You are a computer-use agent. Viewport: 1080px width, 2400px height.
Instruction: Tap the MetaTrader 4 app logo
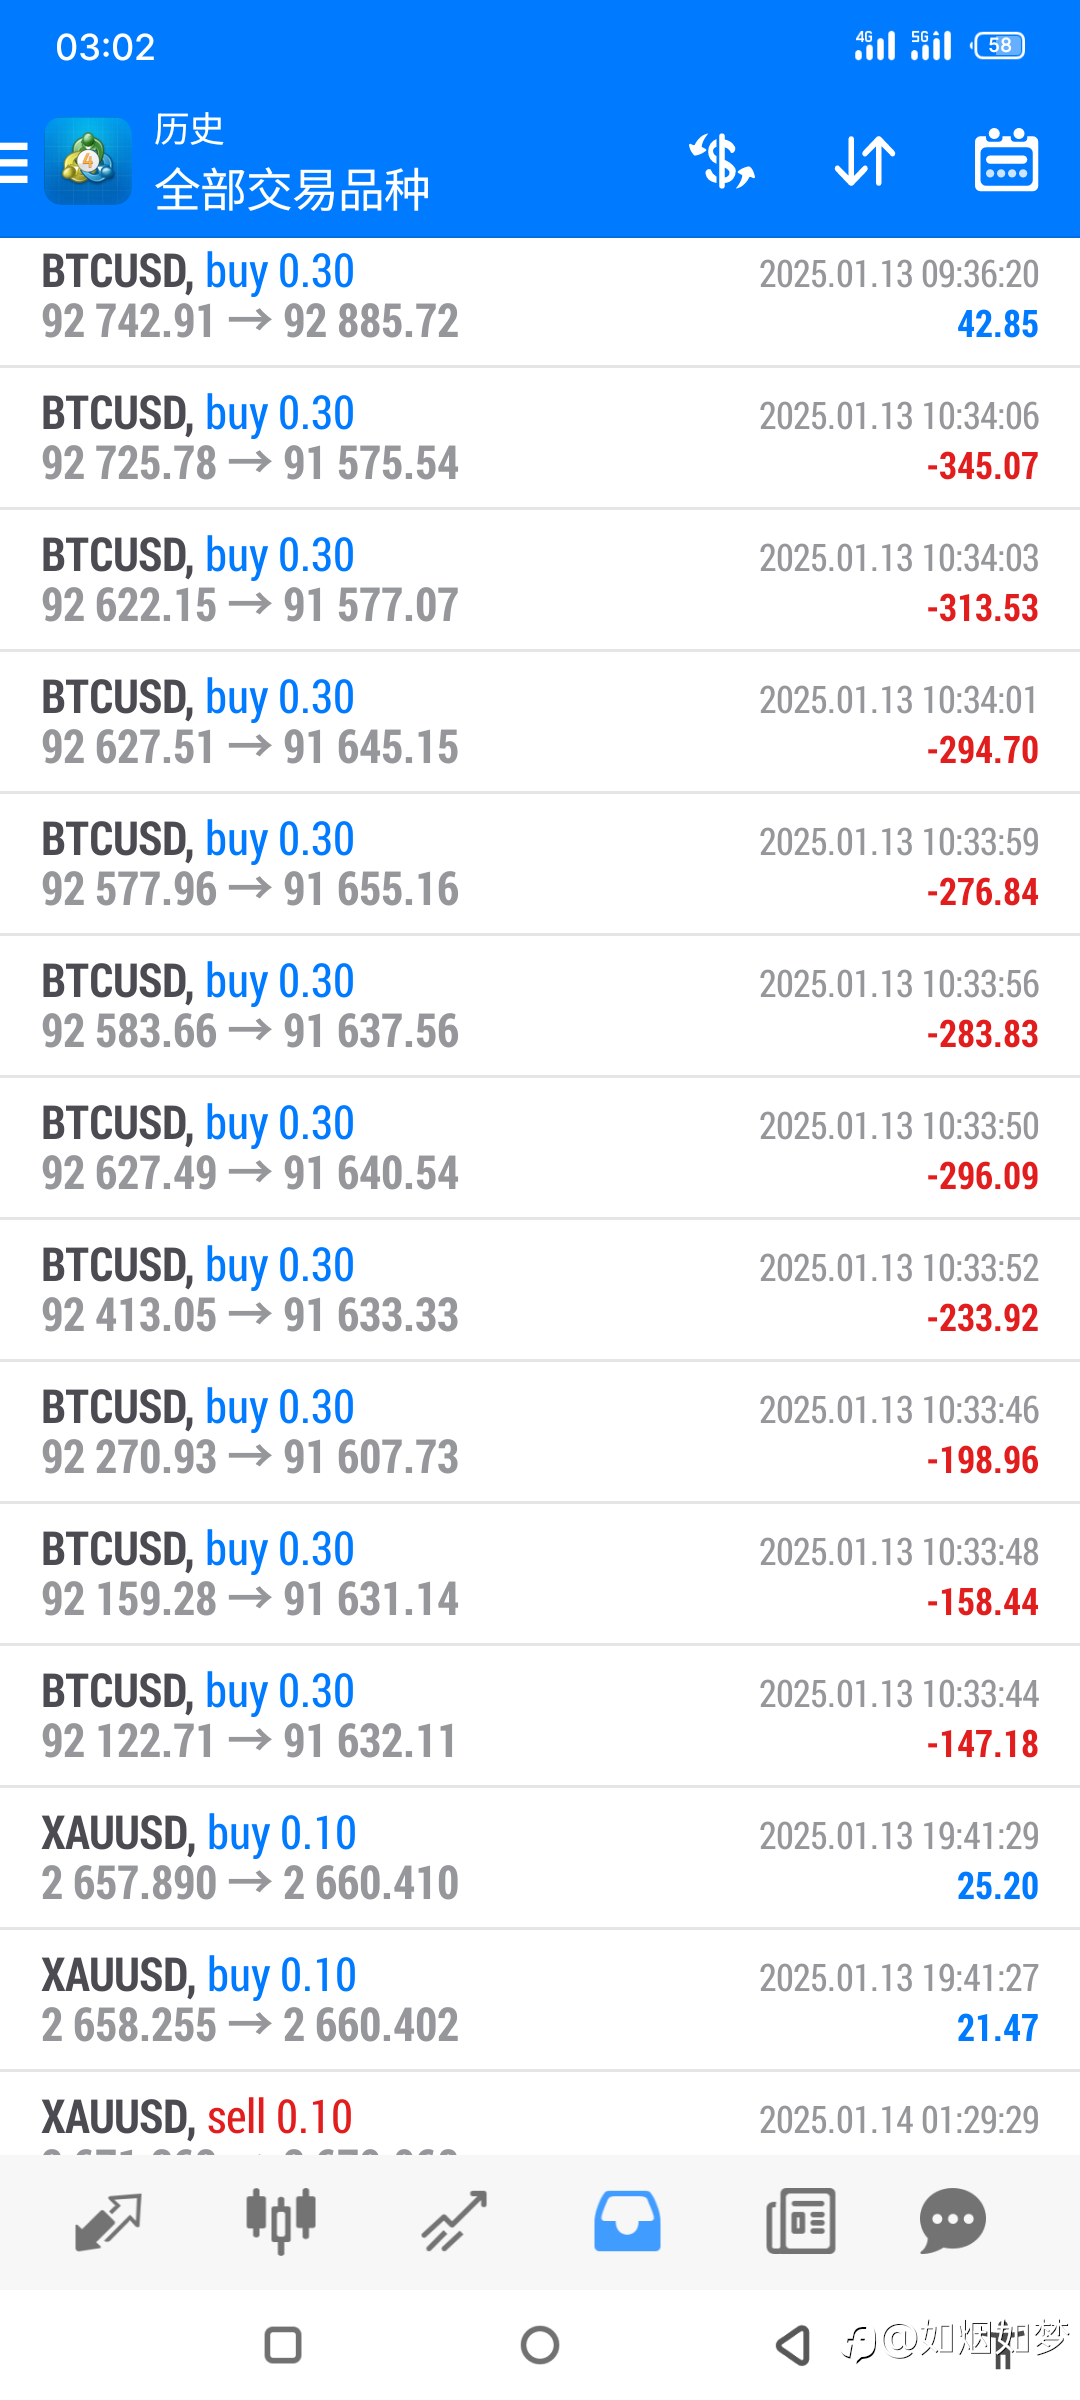[88, 161]
